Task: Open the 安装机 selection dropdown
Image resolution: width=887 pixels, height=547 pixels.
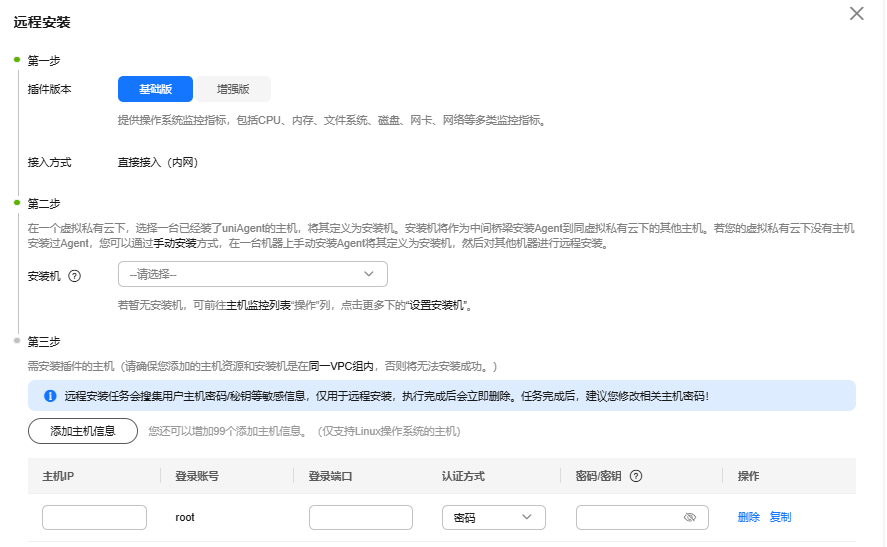Action: (253, 274)
